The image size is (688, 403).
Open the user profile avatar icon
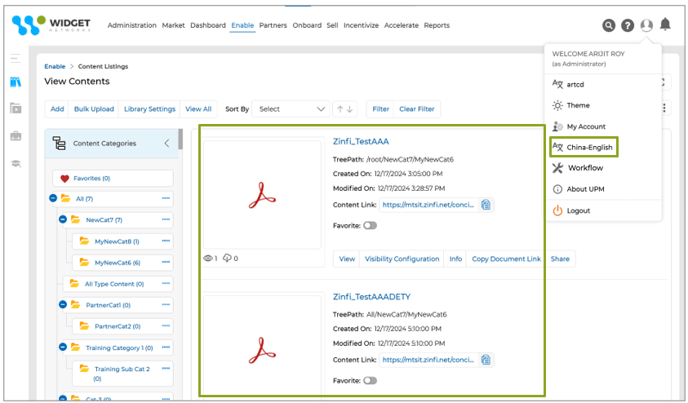click(x=646, y=26)
